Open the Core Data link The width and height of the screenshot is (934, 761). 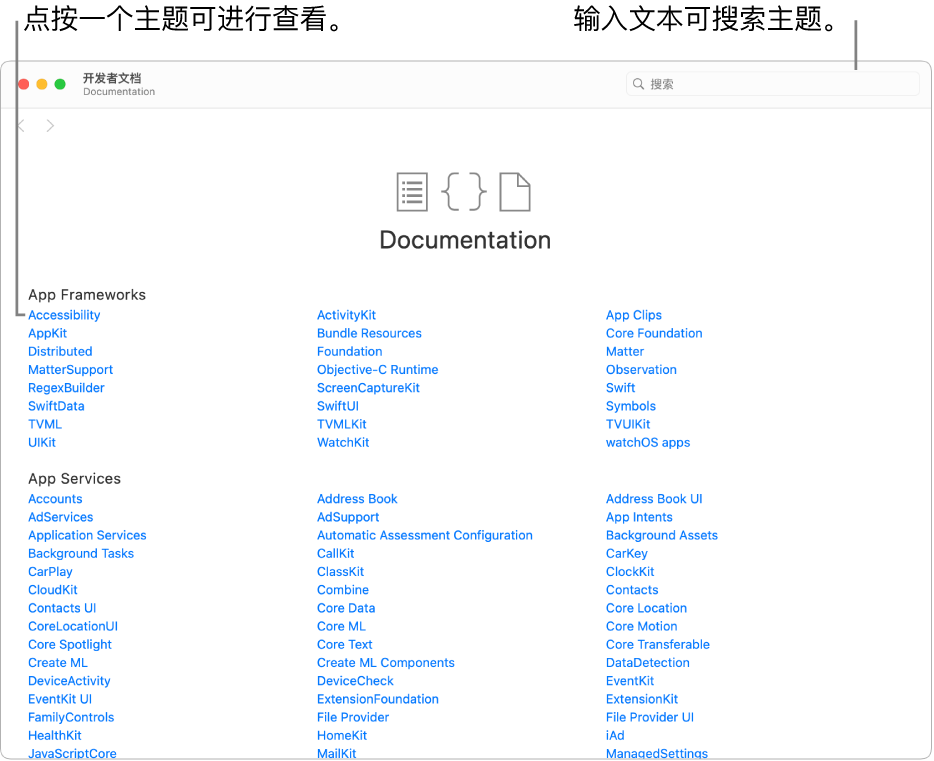coord(346,608)
